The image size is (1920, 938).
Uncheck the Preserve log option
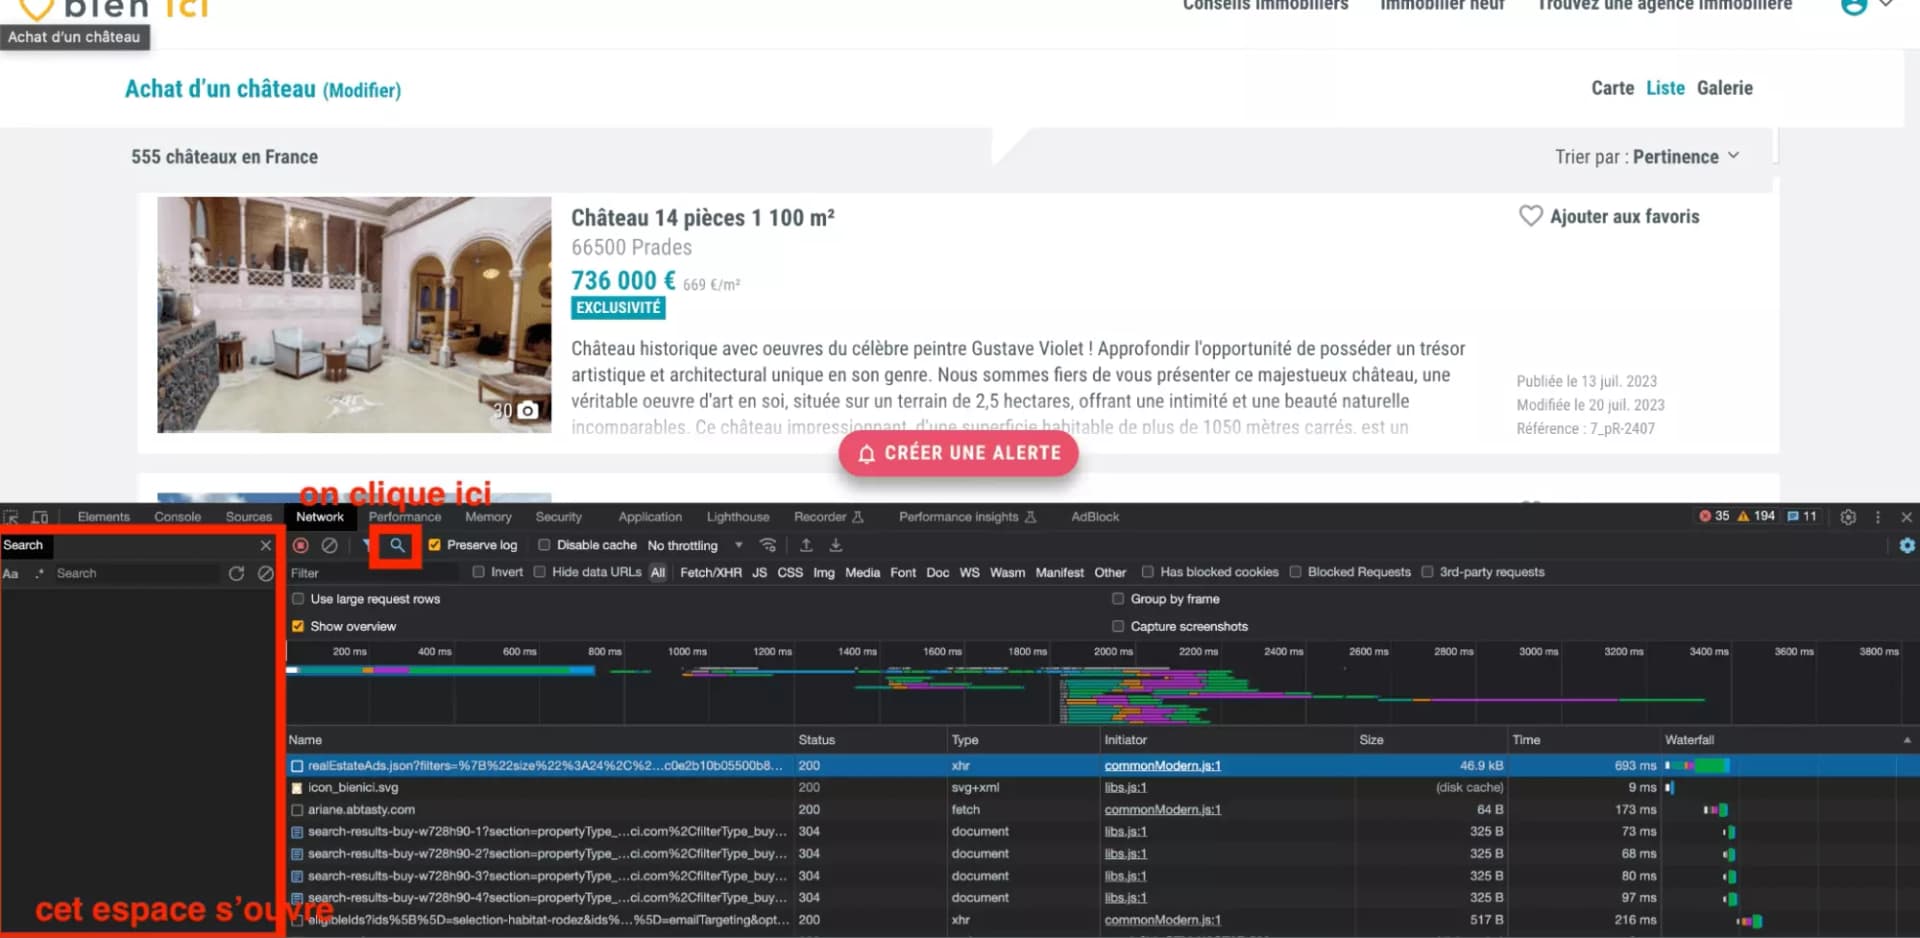pyautogui.click(x=434, y=545)
